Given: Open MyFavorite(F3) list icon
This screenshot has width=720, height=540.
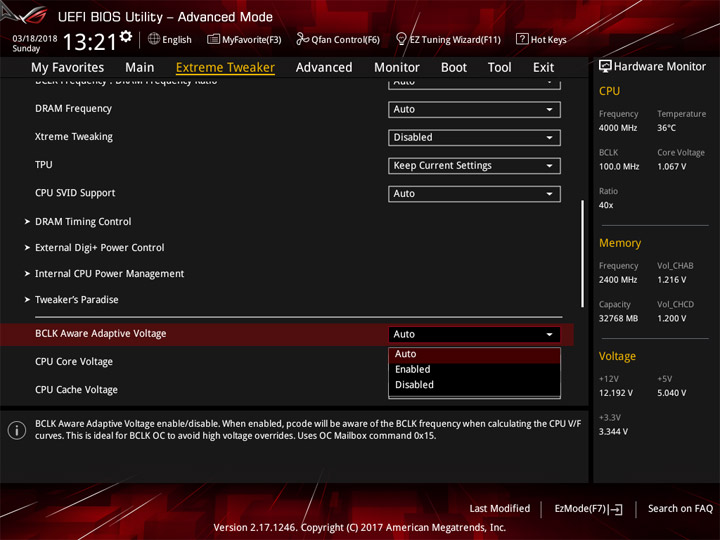Looking at the screenshot, I should pyautogui.click(x=213, y=39).
